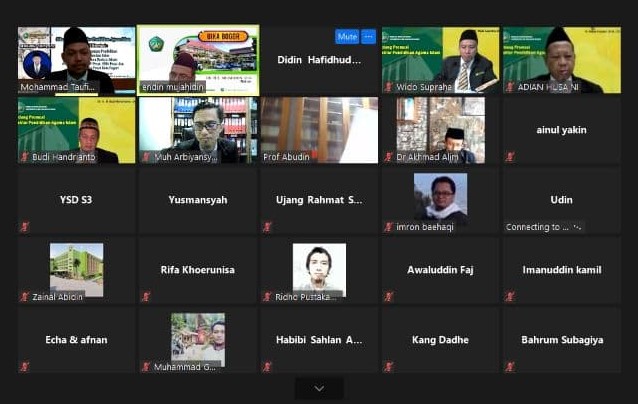Open the more options ellipsis on Didin's tile

point(368,37)
